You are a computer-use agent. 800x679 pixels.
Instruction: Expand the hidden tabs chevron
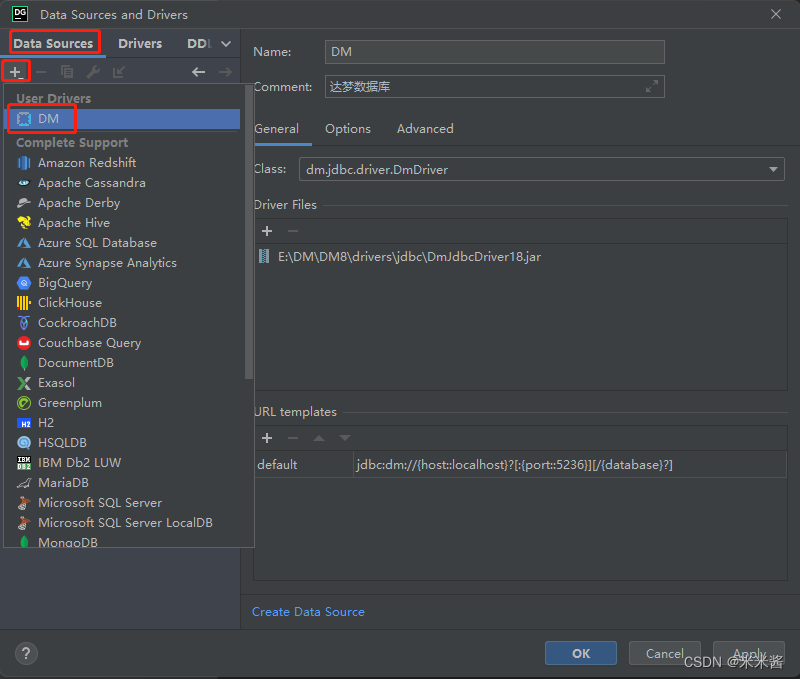pos(226,44)
